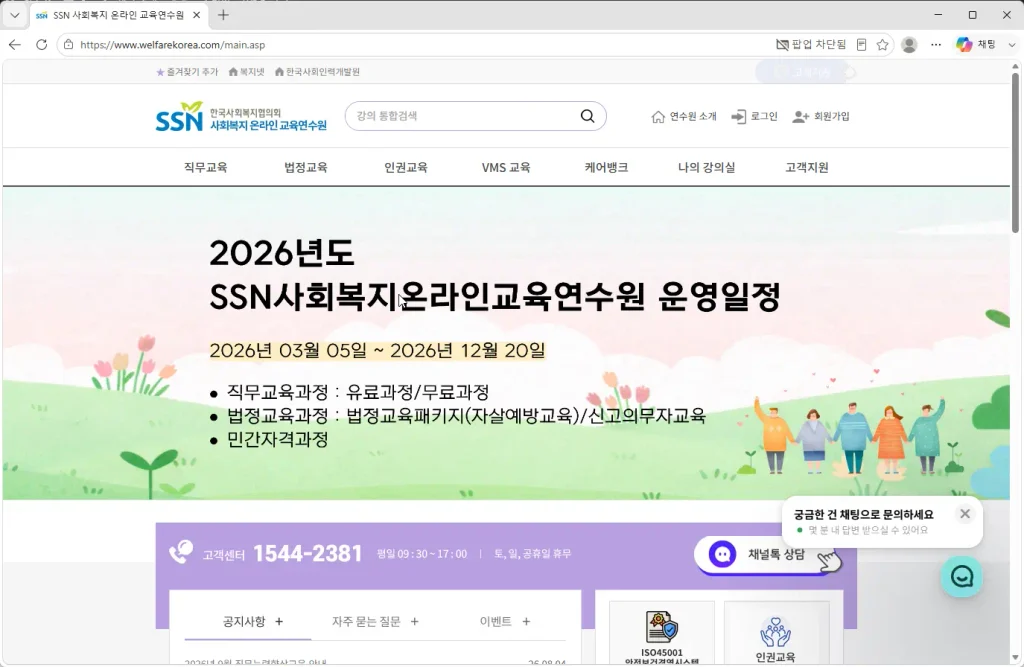Viewport: 1024px width, 667px height.
Task: Click the page vertical scrollbar thumb
Action: click(x=1016, y=152)
